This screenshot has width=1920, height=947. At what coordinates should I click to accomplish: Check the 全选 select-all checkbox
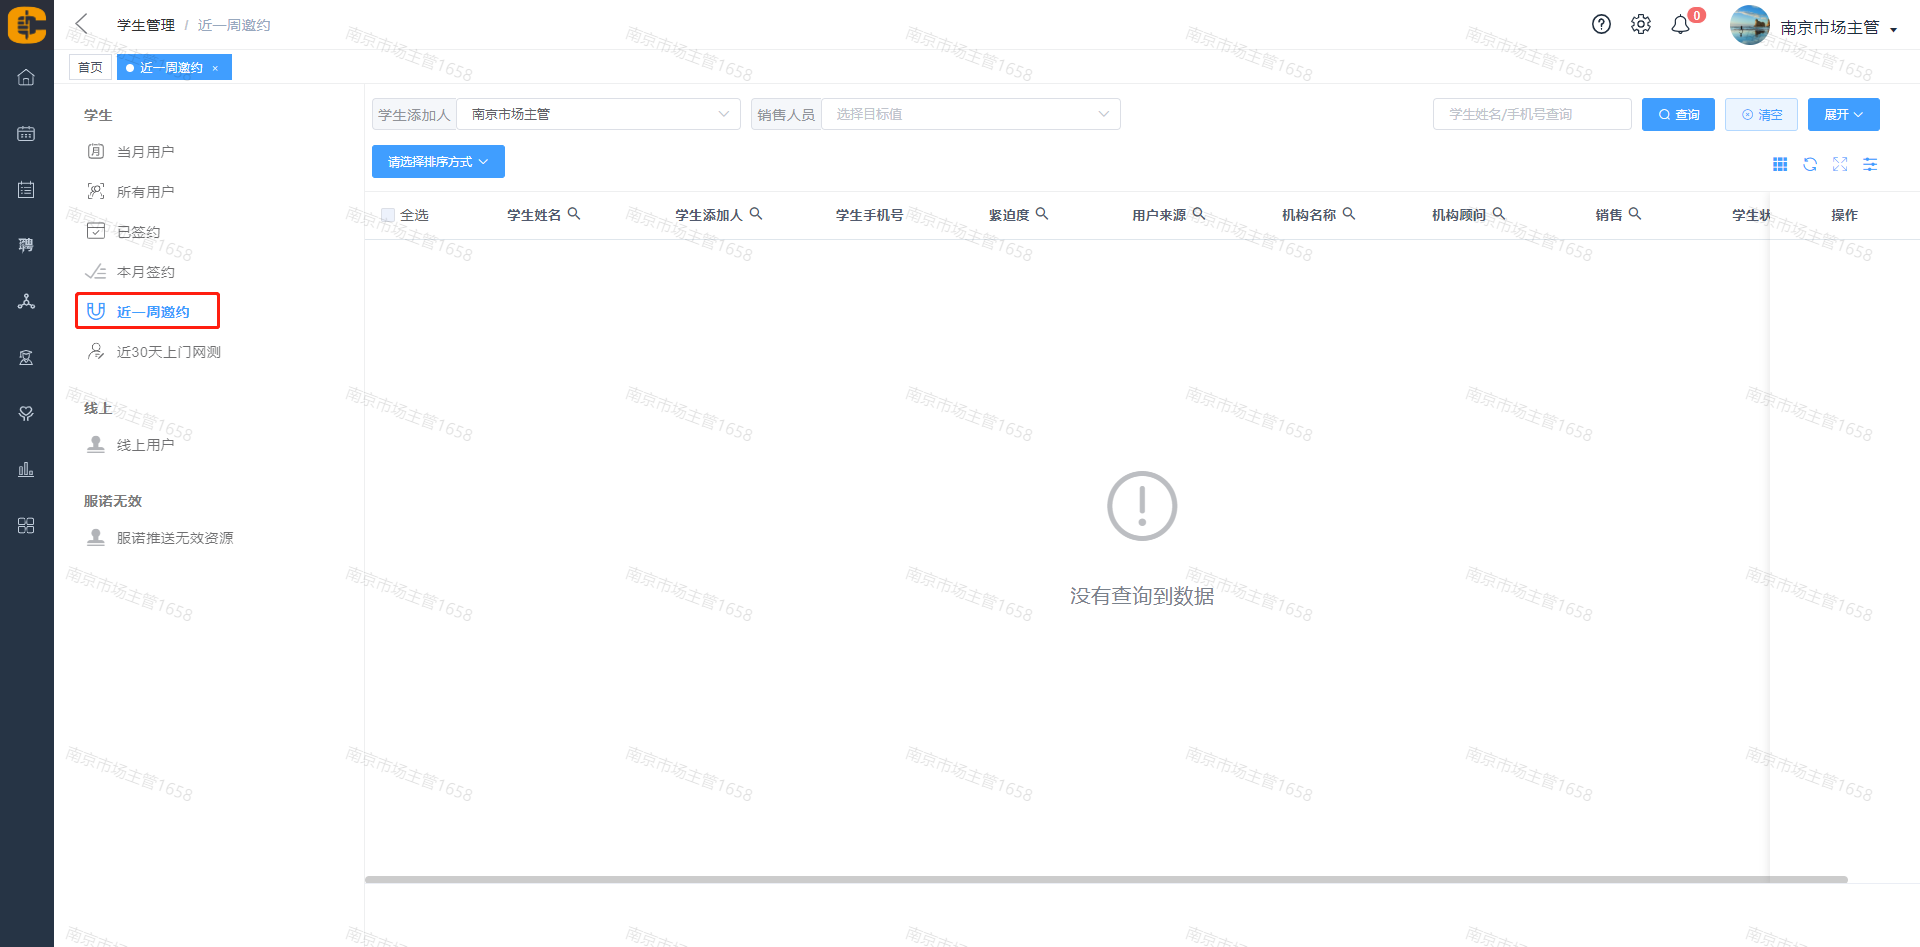click(x=388, y=215)
